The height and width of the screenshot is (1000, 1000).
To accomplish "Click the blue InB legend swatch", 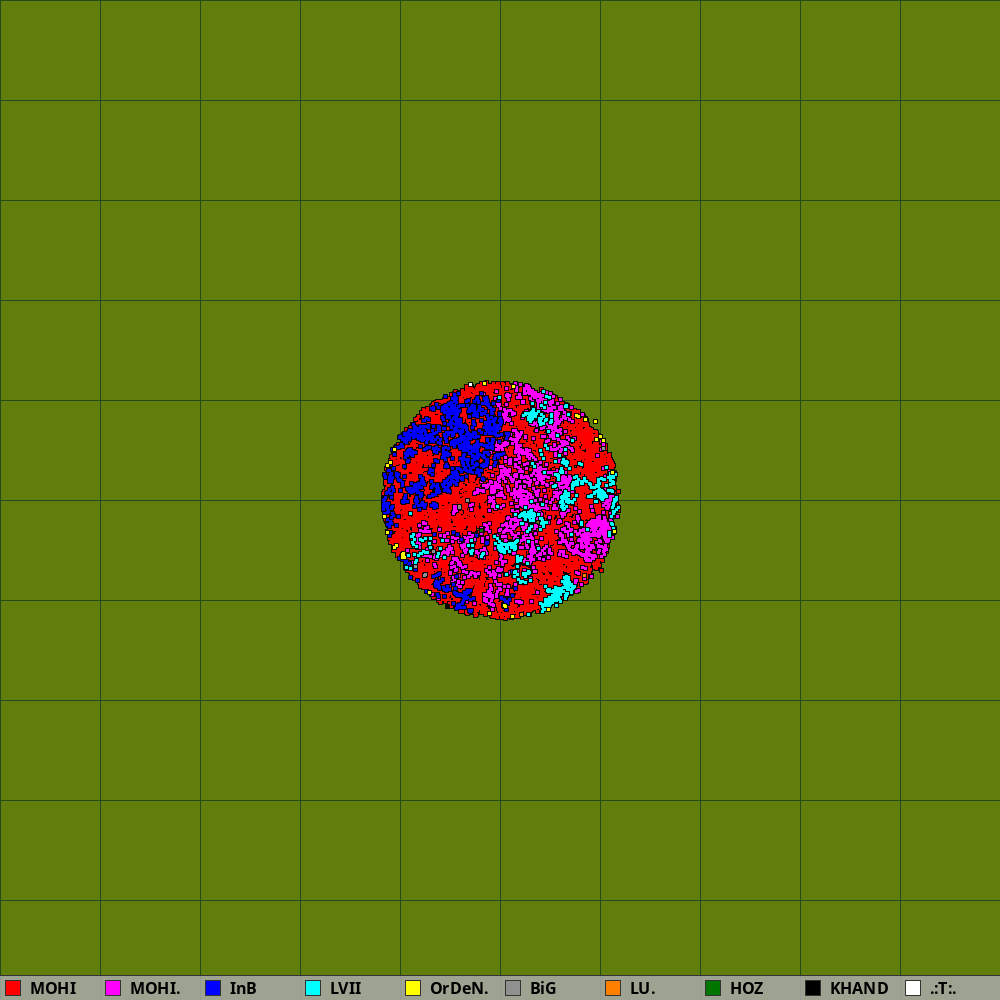I will [213, 988].
